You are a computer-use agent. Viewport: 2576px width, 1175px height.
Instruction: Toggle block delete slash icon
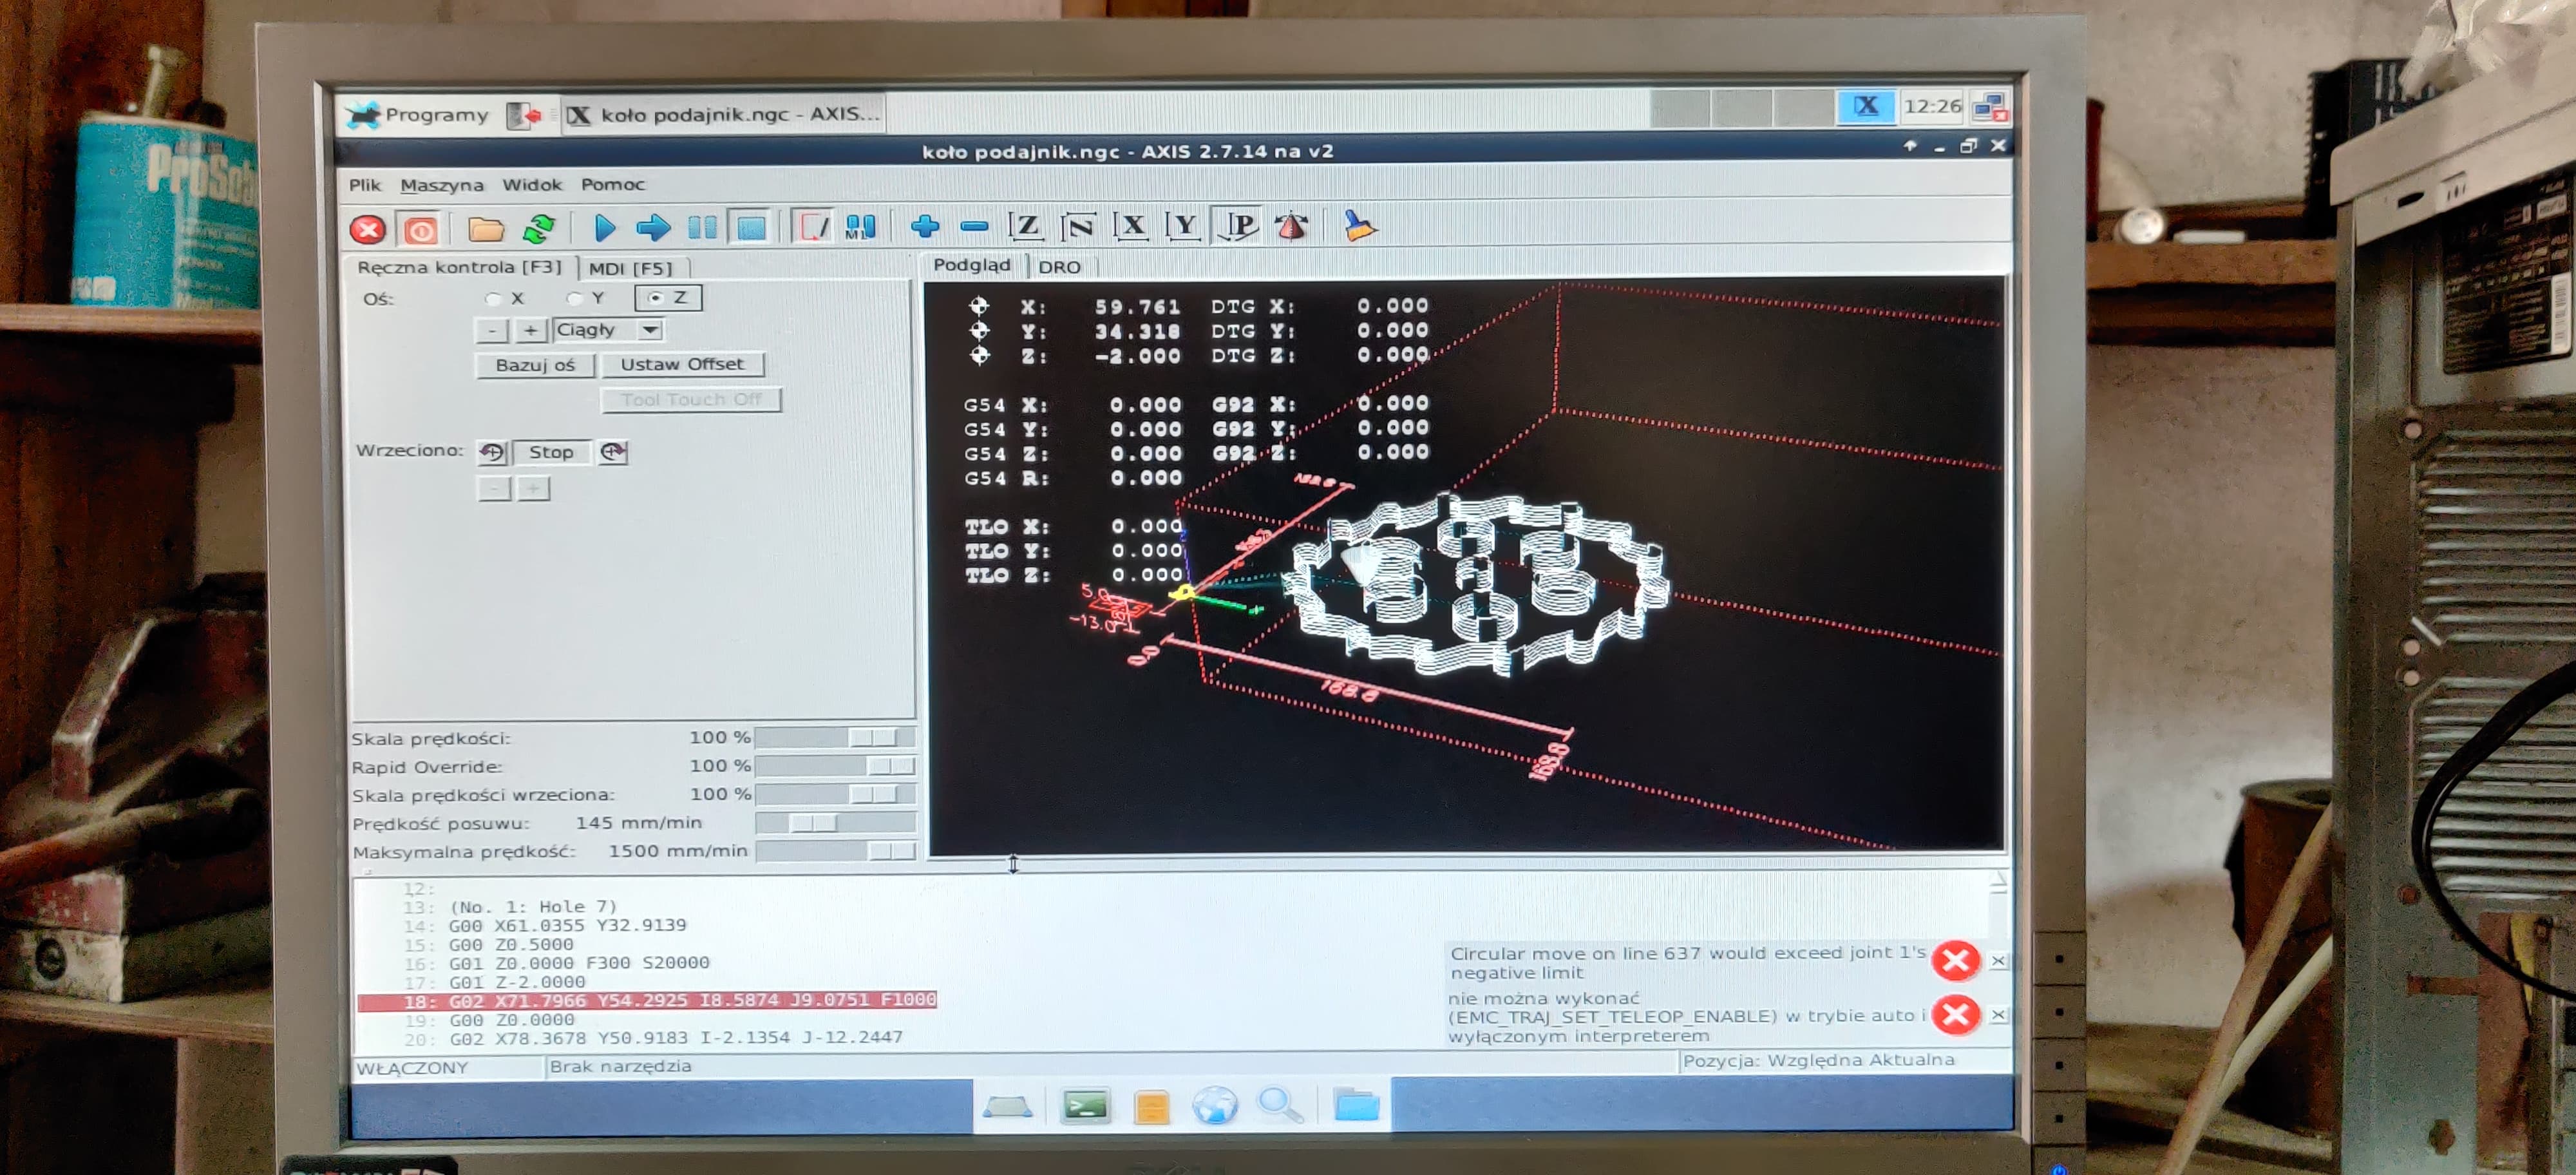tap(812, 227)
